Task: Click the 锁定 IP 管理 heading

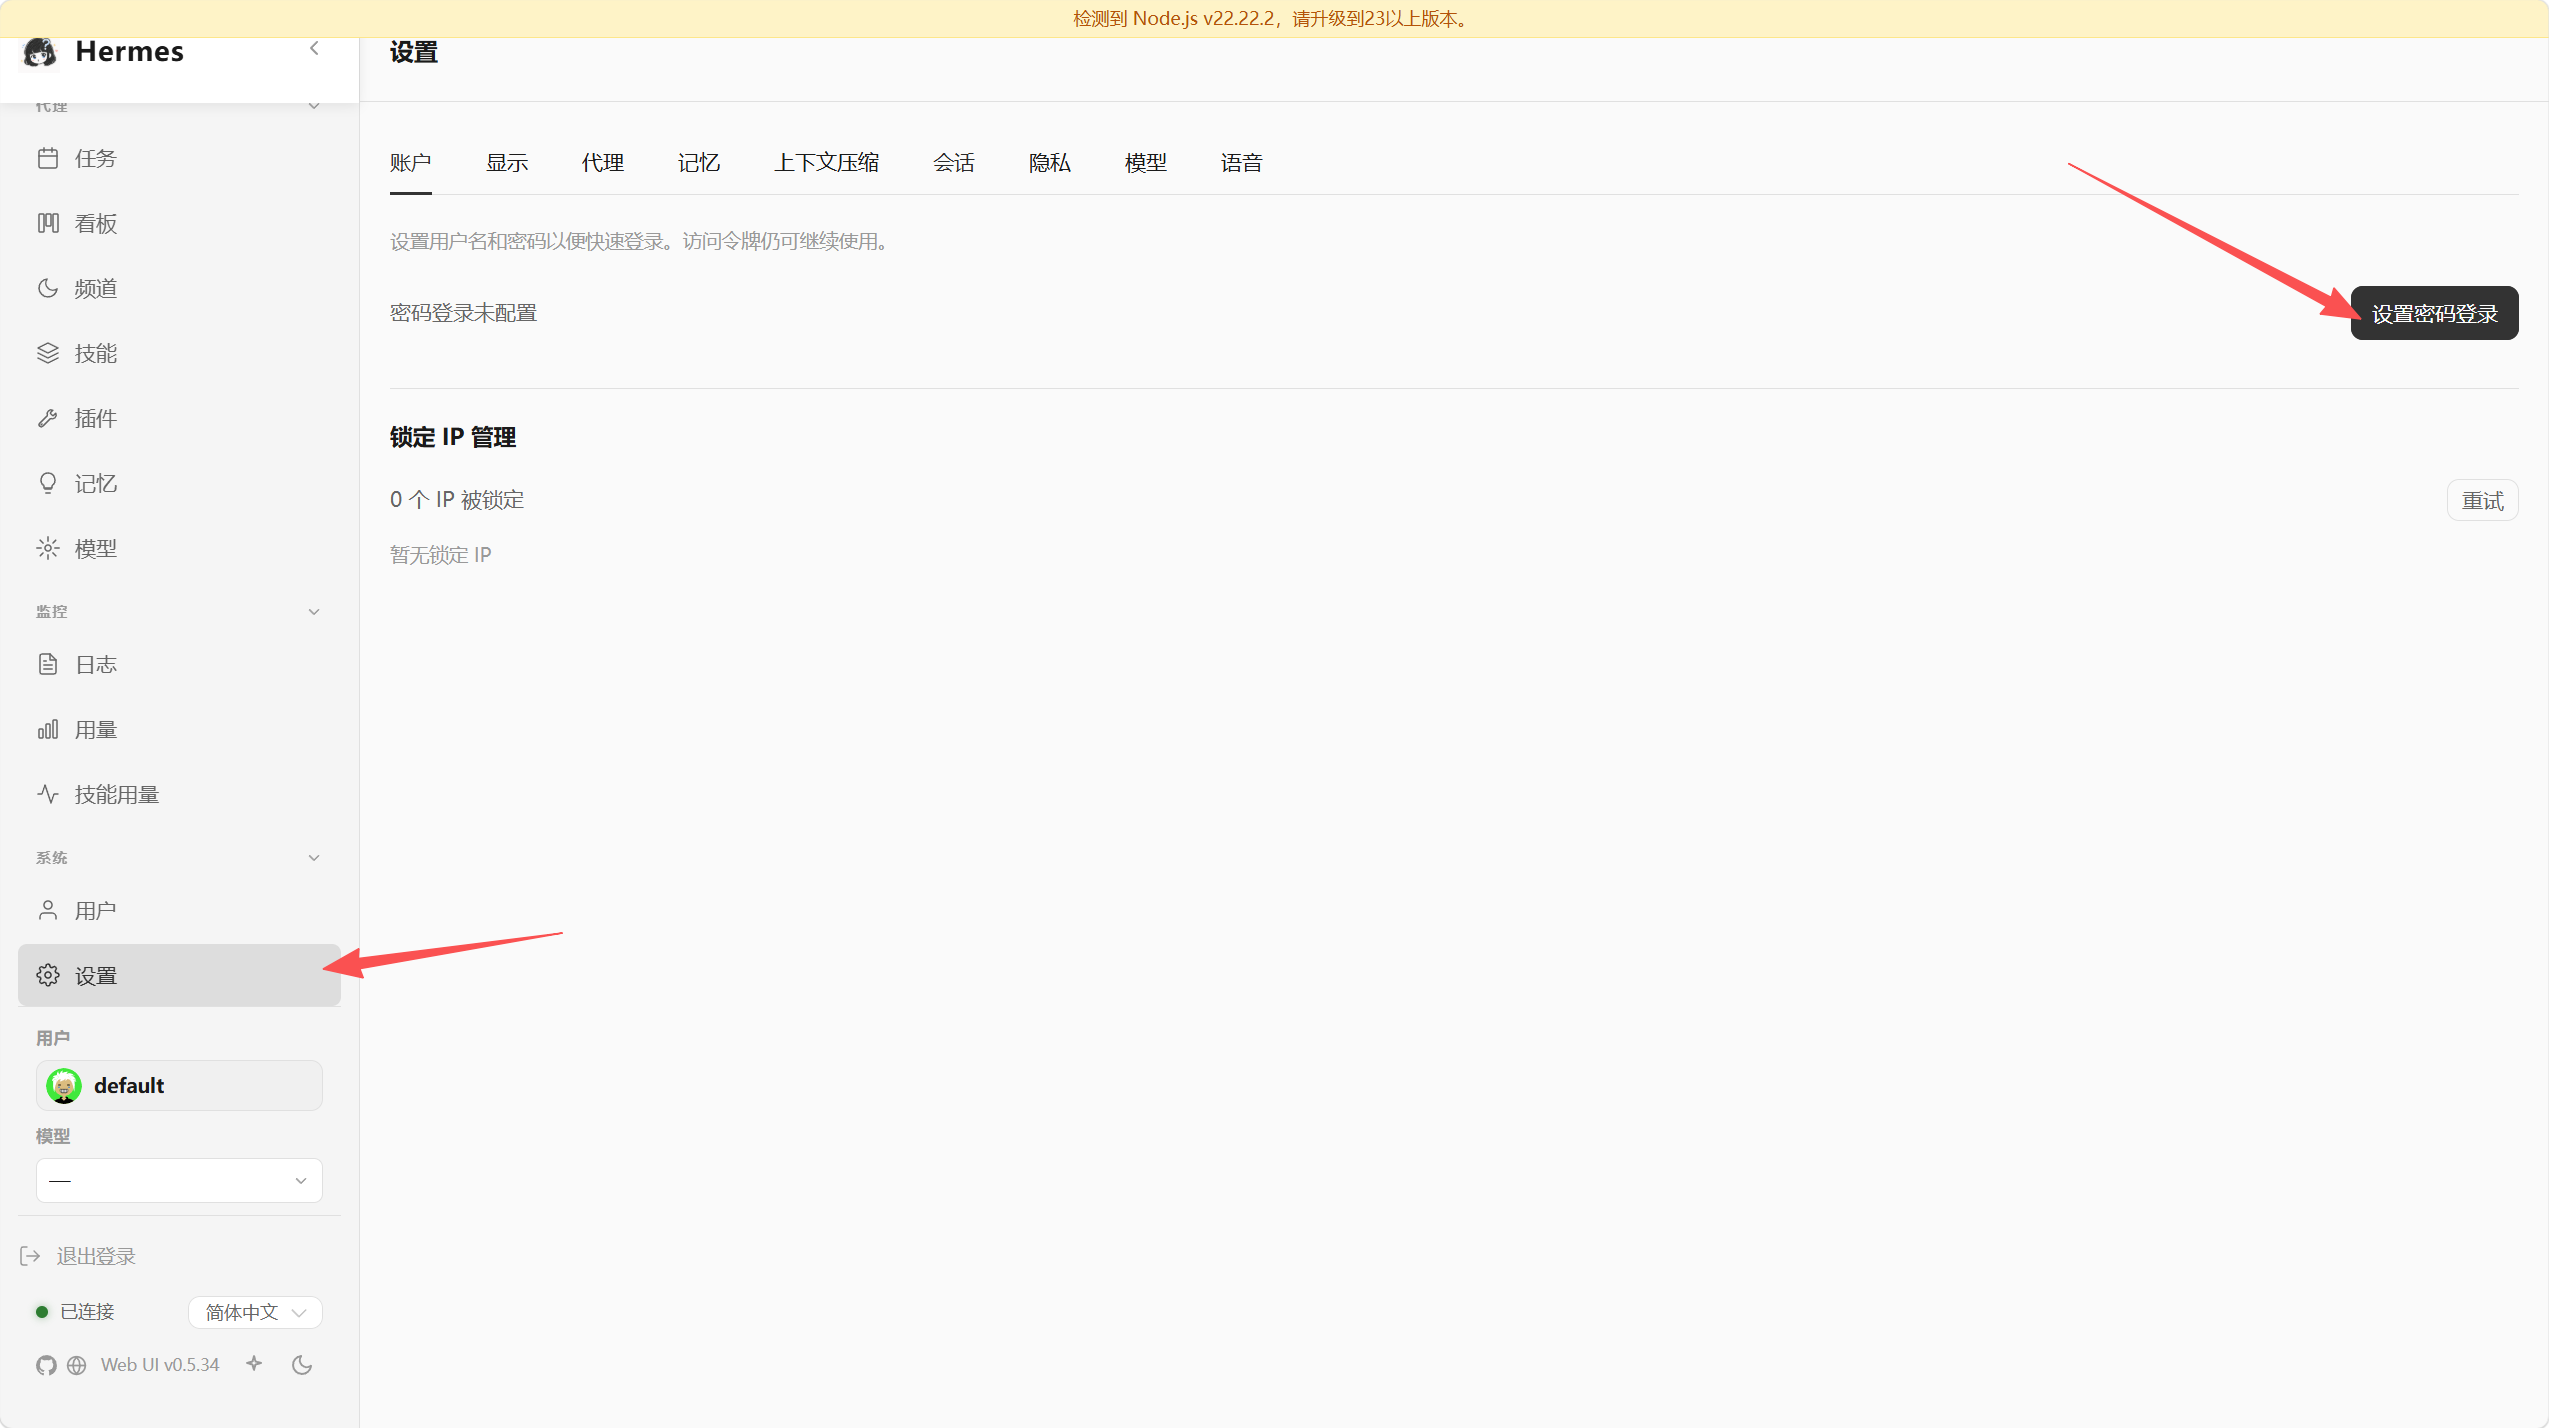Action: [453, 437]
